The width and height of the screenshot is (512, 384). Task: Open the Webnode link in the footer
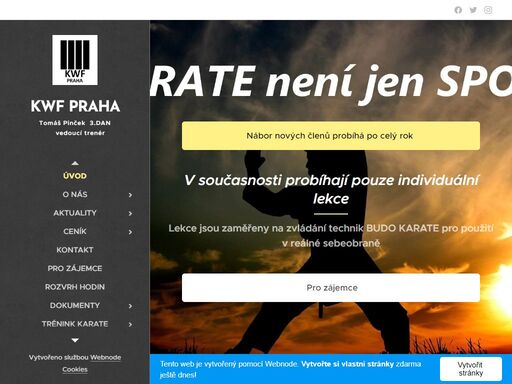pos(105,357)
